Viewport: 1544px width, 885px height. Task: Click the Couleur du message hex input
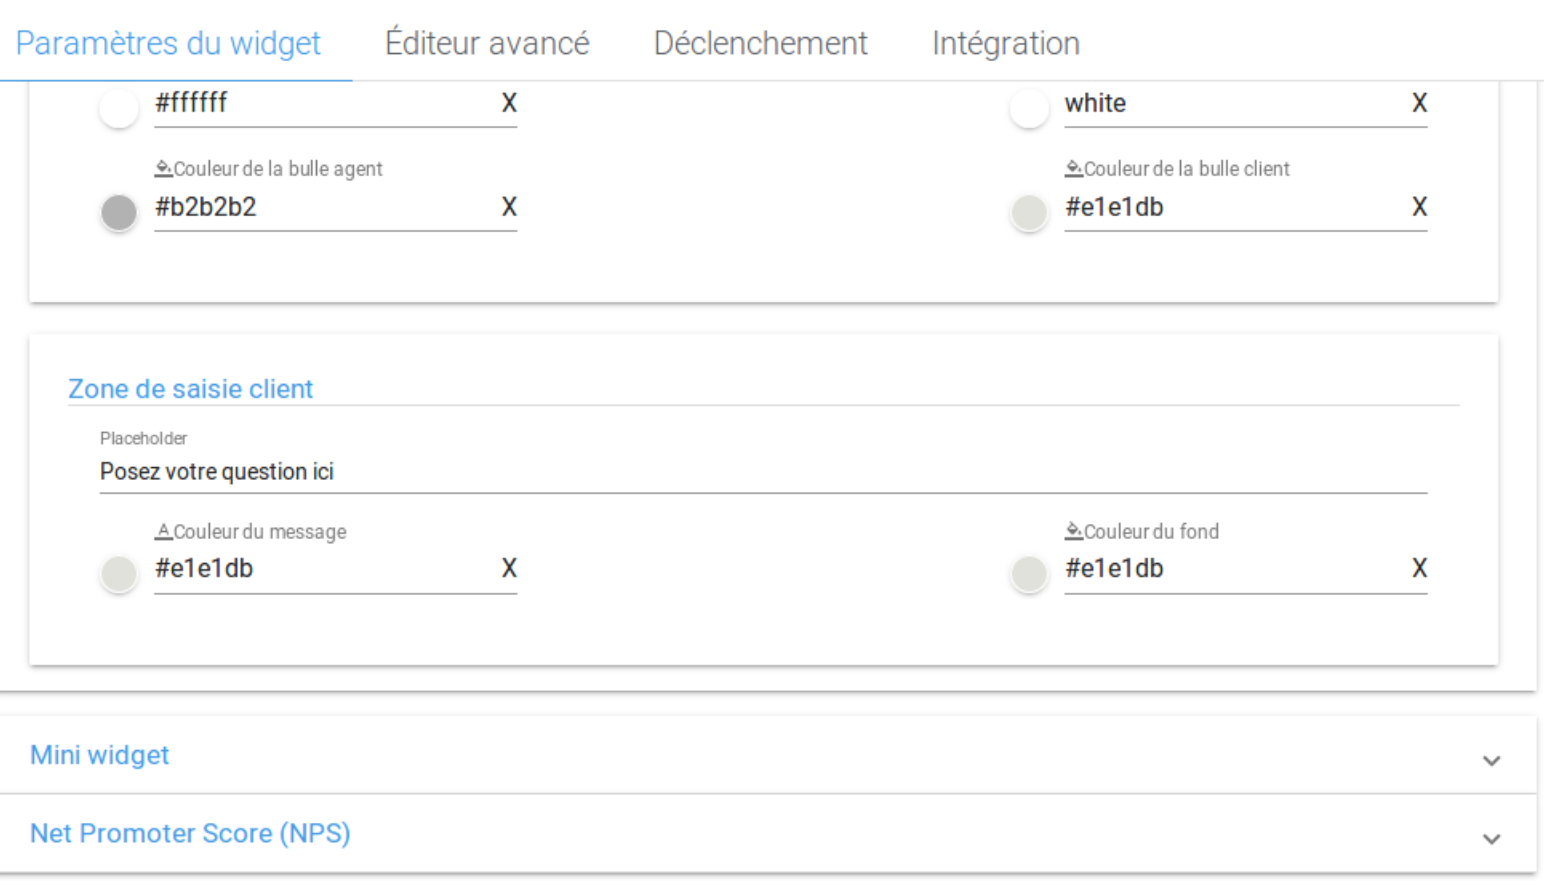pos(320,569)
